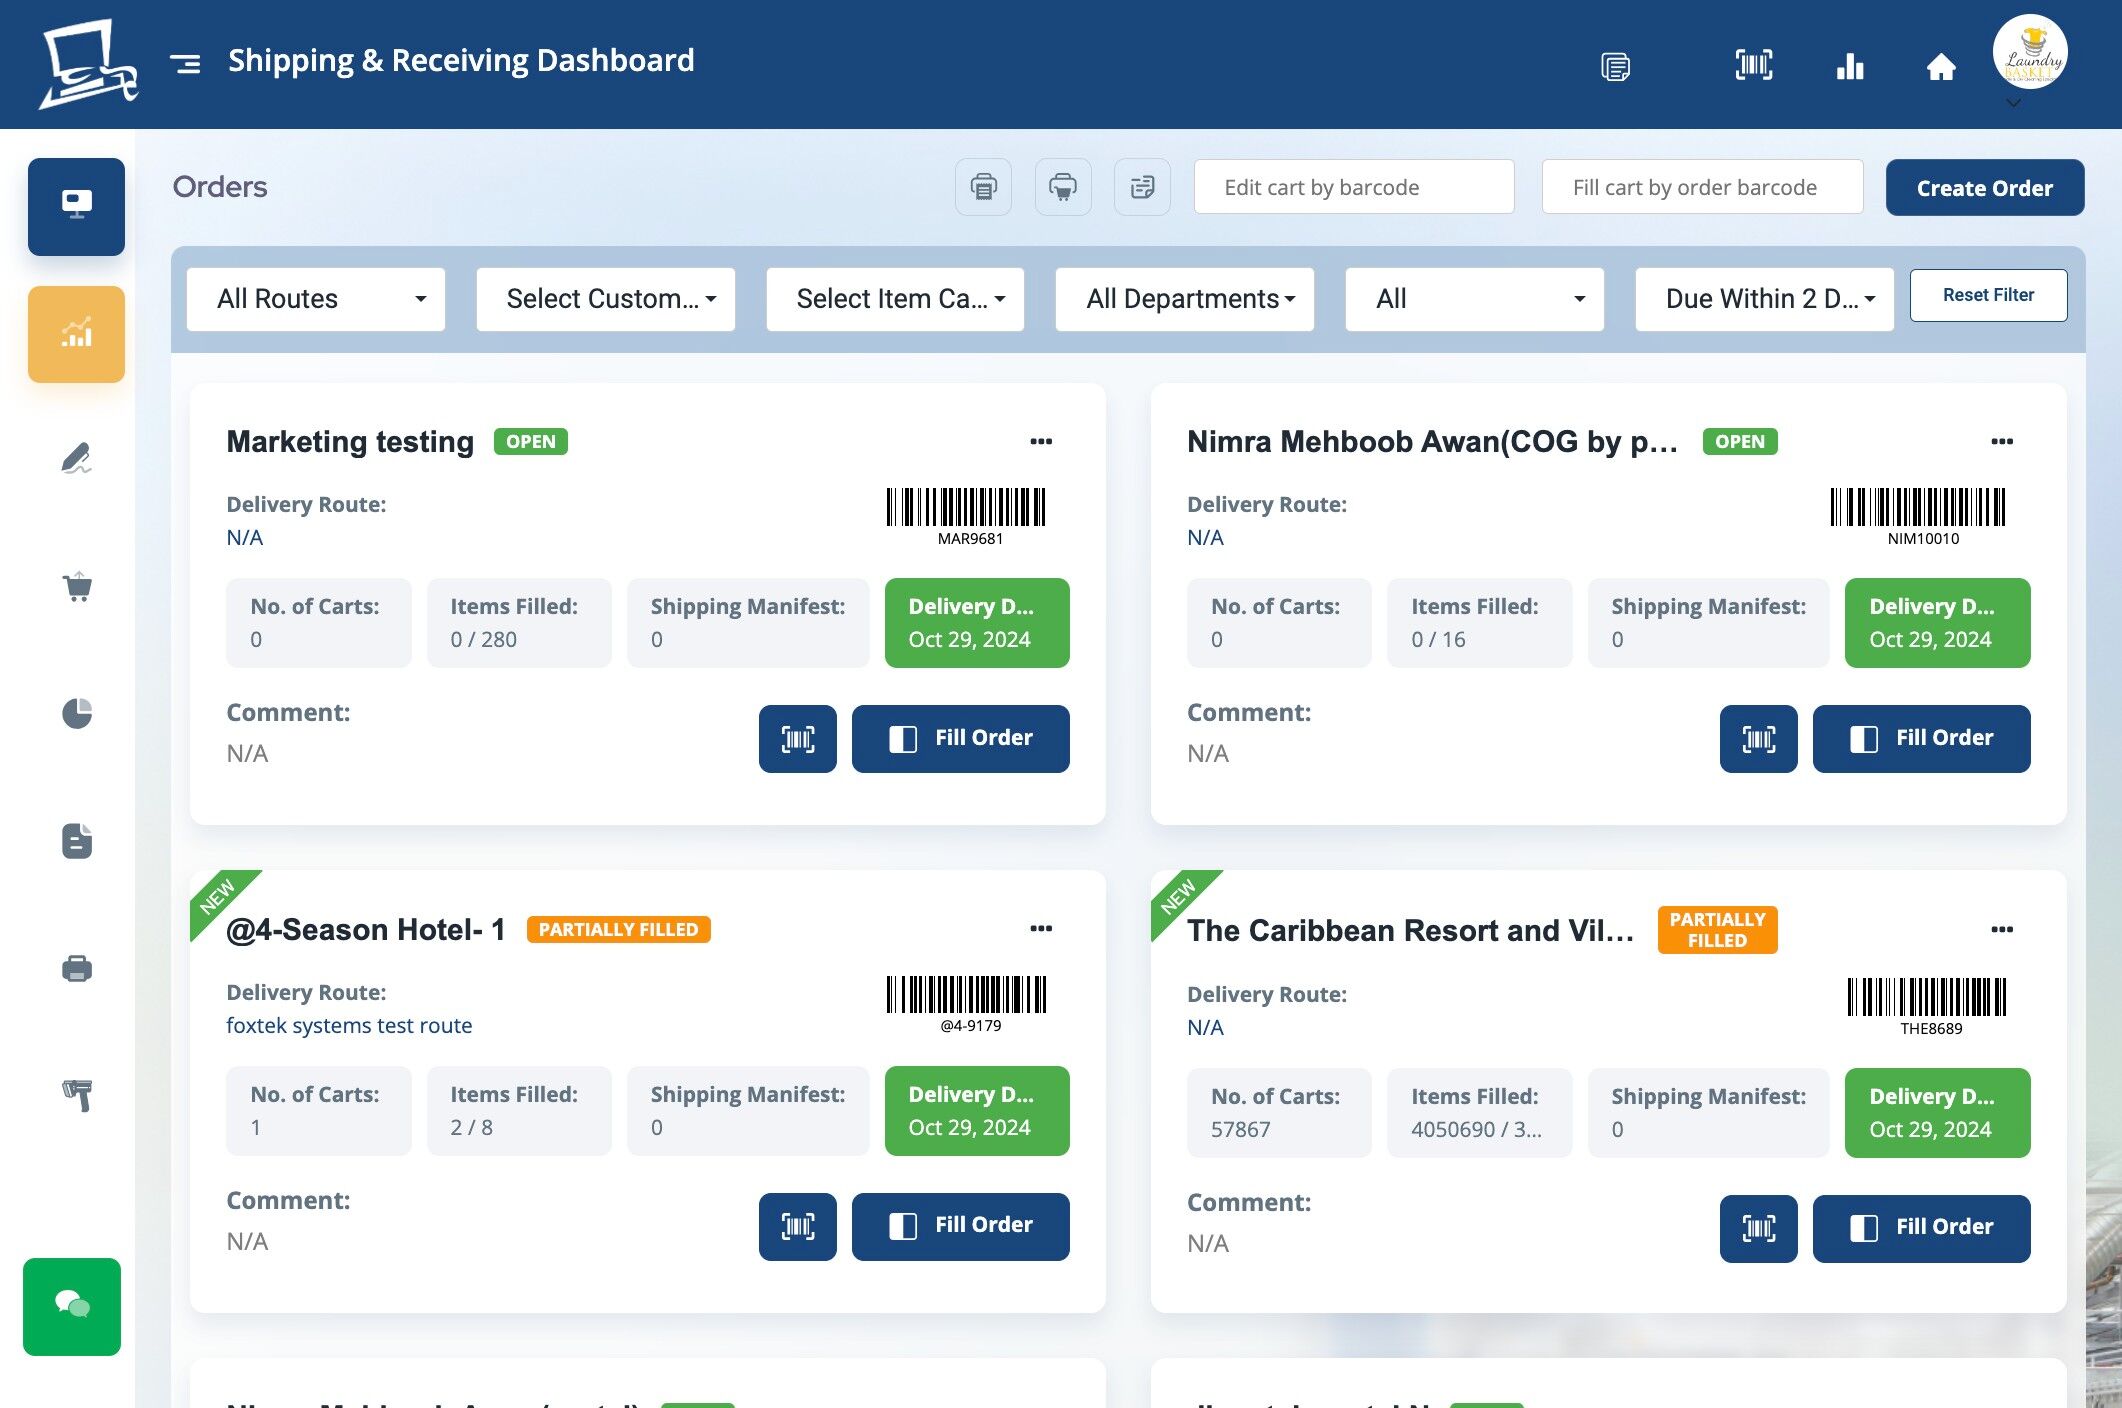Expand the Due Within 2 D... filter
Screen dimensions: 2122x1408
[1764, 299]
